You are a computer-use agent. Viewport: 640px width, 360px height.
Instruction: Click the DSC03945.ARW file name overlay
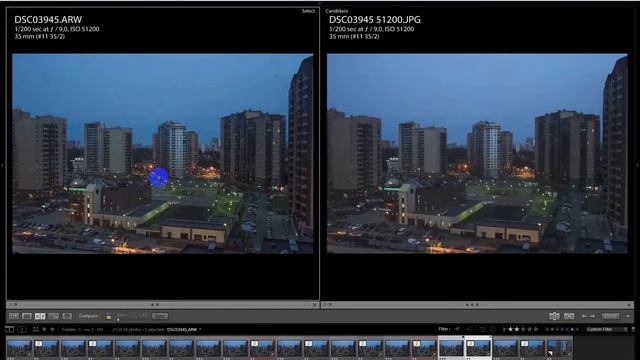48,20
